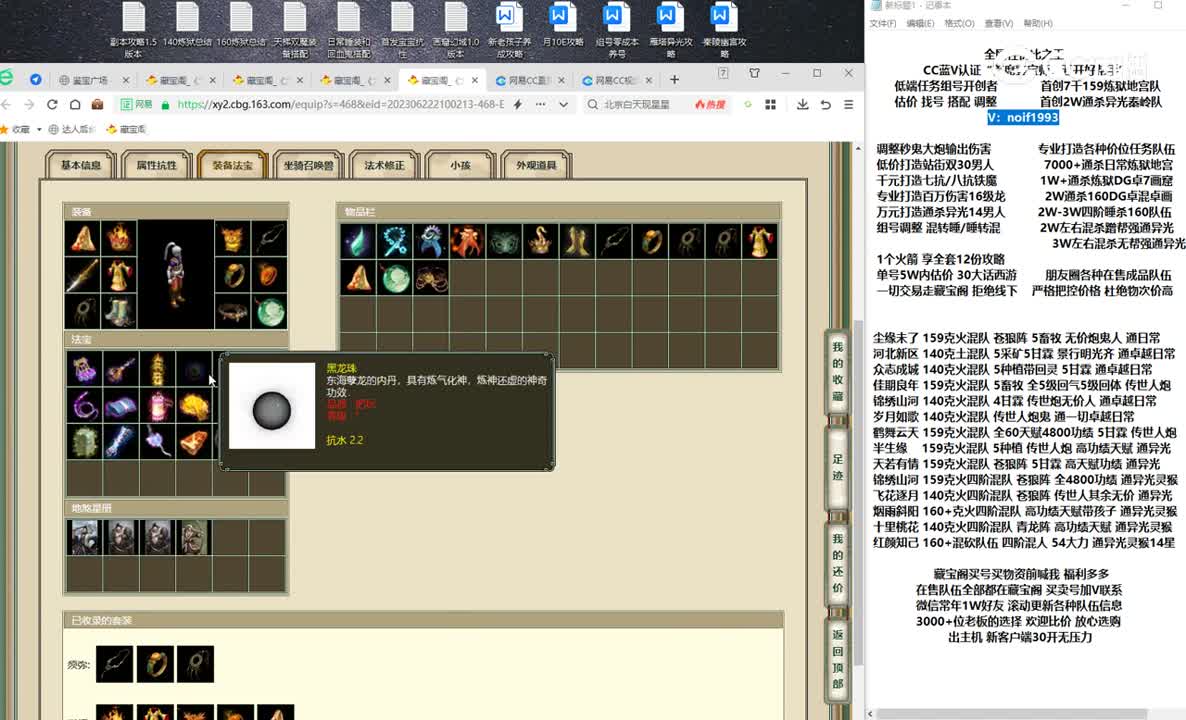Open the 坐骑召唤兽 tab

tap(309, 165)
